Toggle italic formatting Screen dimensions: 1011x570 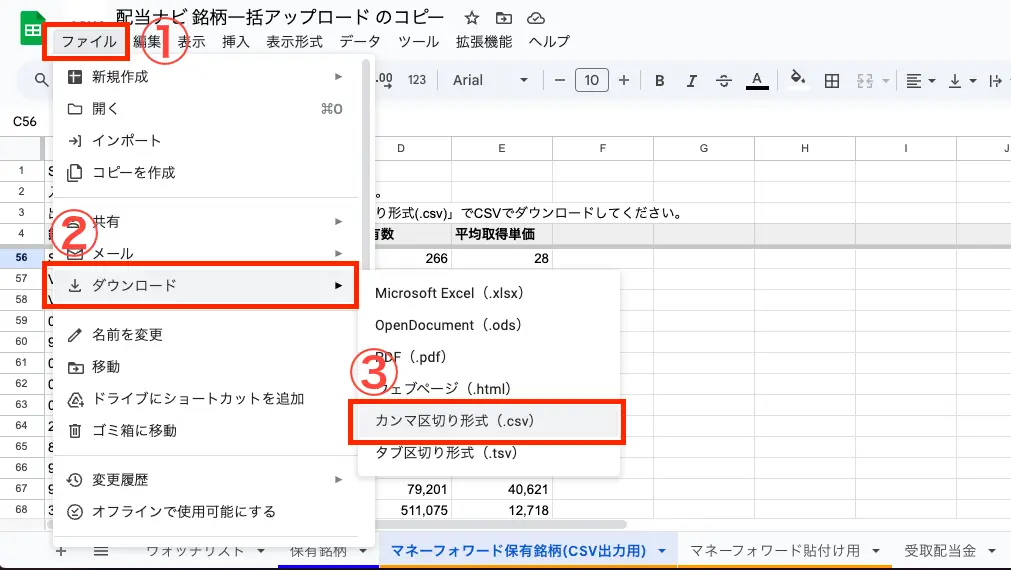tap(691, 81)
